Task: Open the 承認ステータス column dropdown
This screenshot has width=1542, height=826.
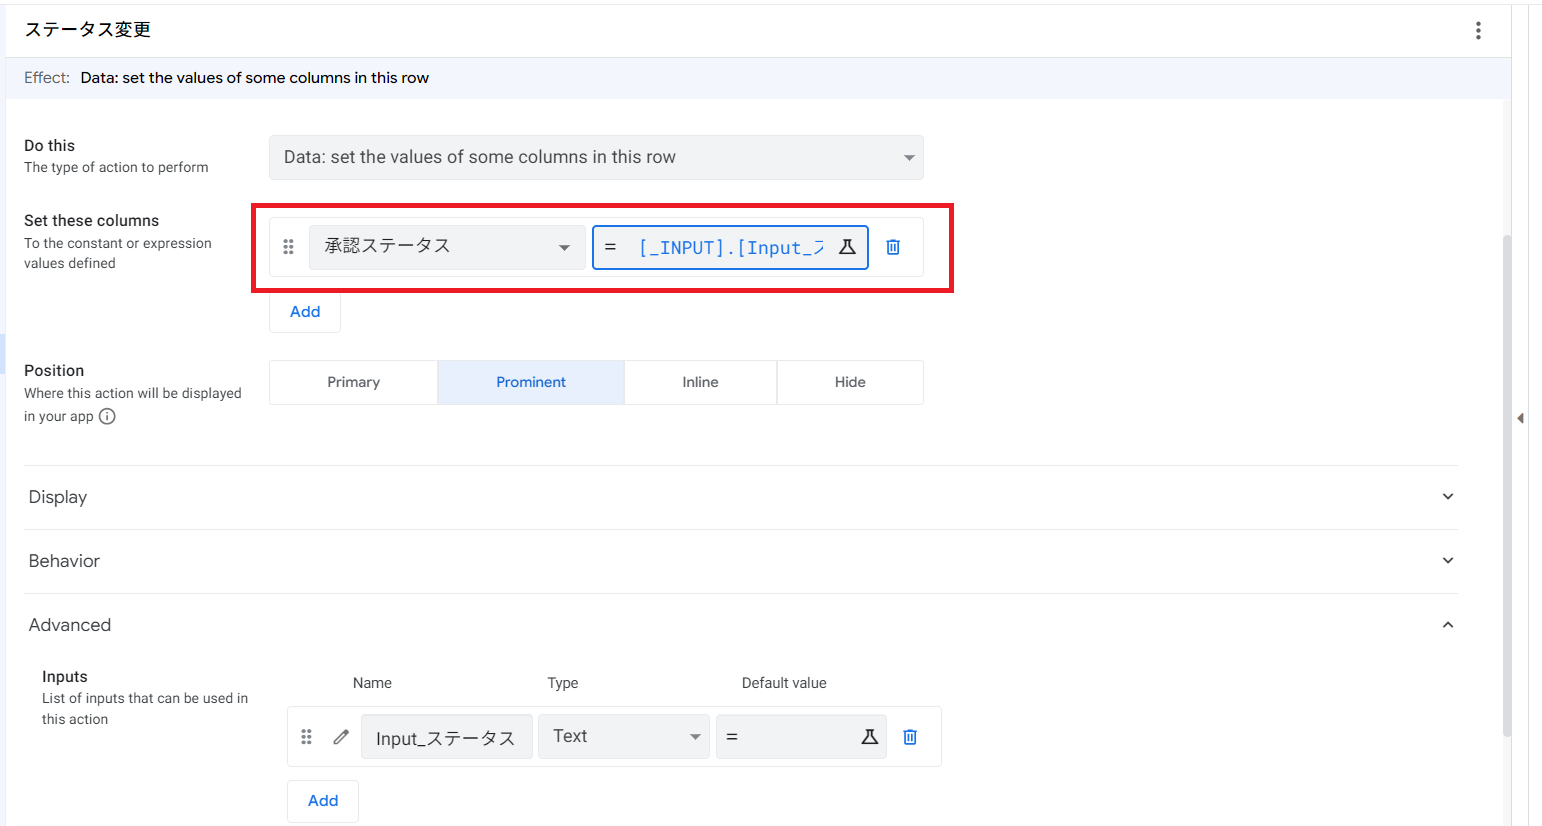Action: pyautogui.click(x=447, y=247)
